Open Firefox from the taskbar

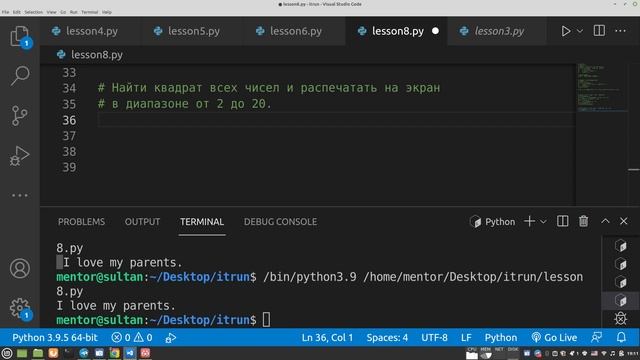53,353
